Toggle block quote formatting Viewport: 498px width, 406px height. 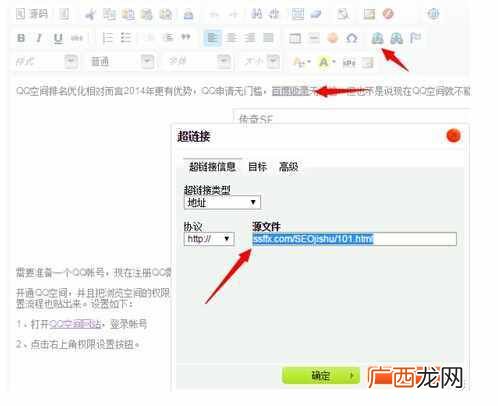(x=186, y=37)
